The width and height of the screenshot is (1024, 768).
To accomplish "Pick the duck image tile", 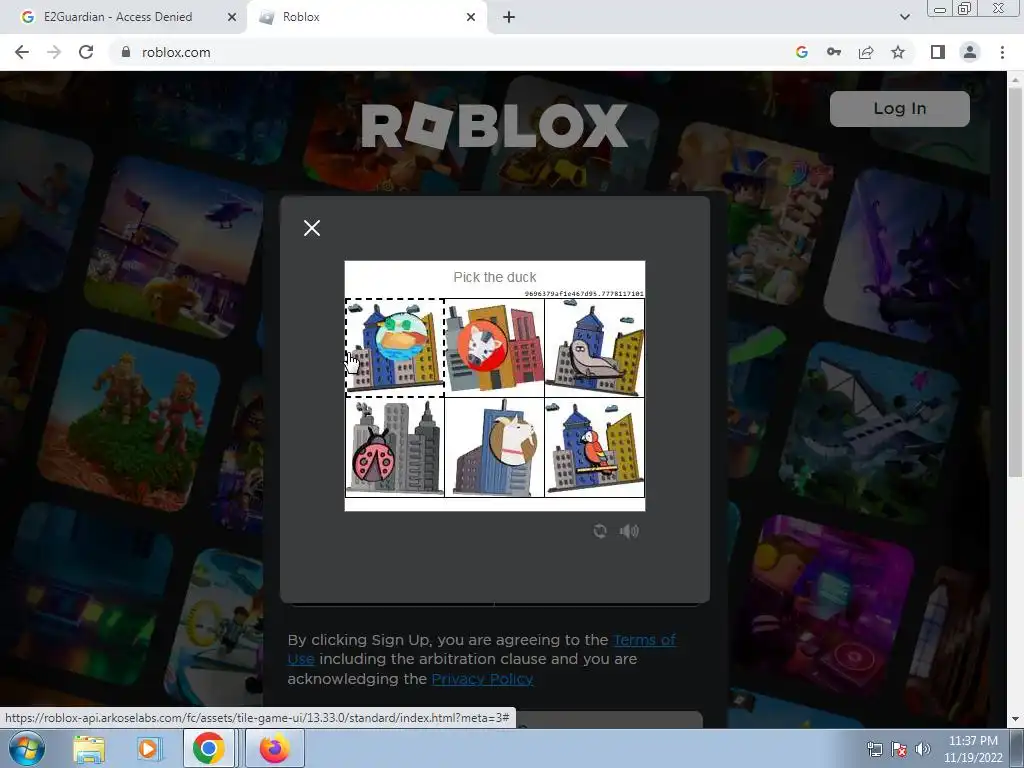I will pyautogui.click(x=394, y=347).
